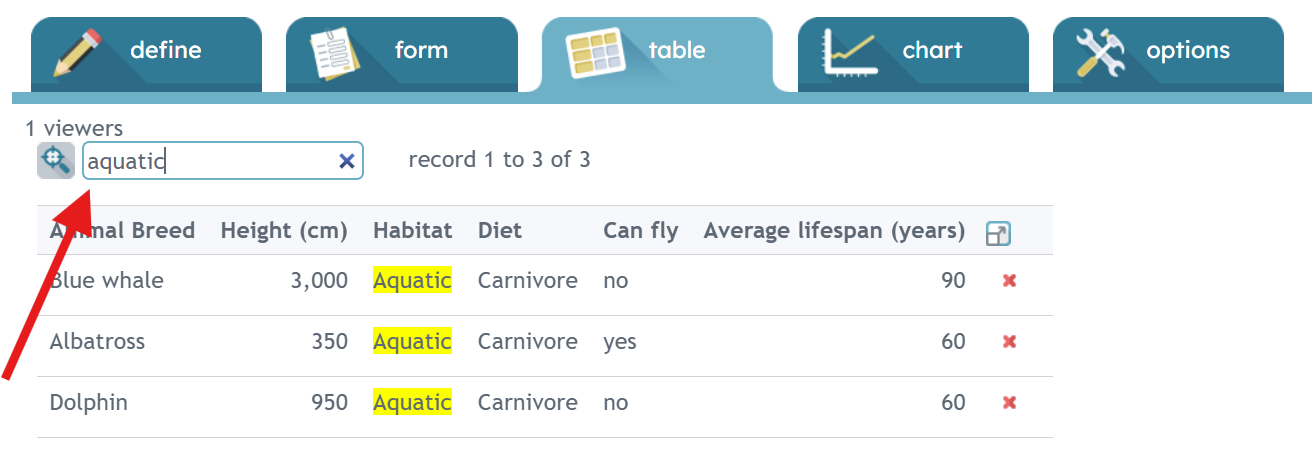Viewport: 1312px width, 452px height.
Task: Click the pencil icon on the define tab
Action: pos(79,53)
